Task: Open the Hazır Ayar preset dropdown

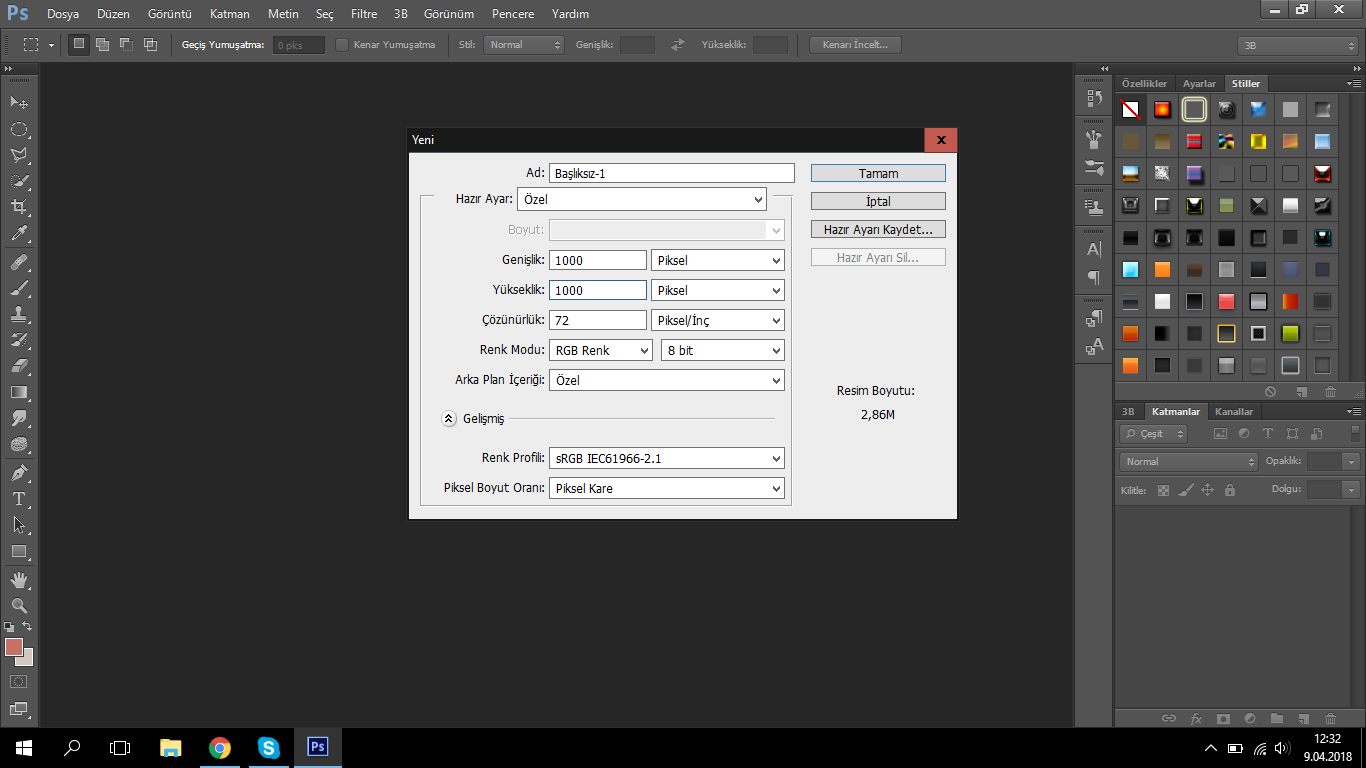Action: point(641,199)
